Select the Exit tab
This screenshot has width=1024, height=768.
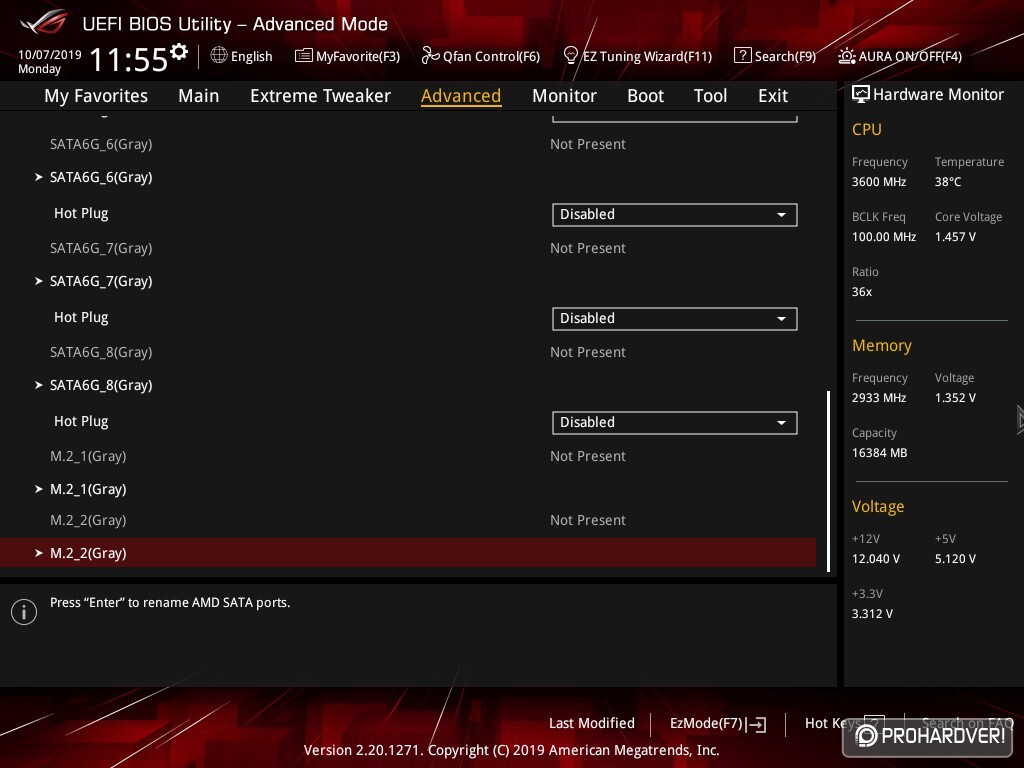(x=773, y=96)
